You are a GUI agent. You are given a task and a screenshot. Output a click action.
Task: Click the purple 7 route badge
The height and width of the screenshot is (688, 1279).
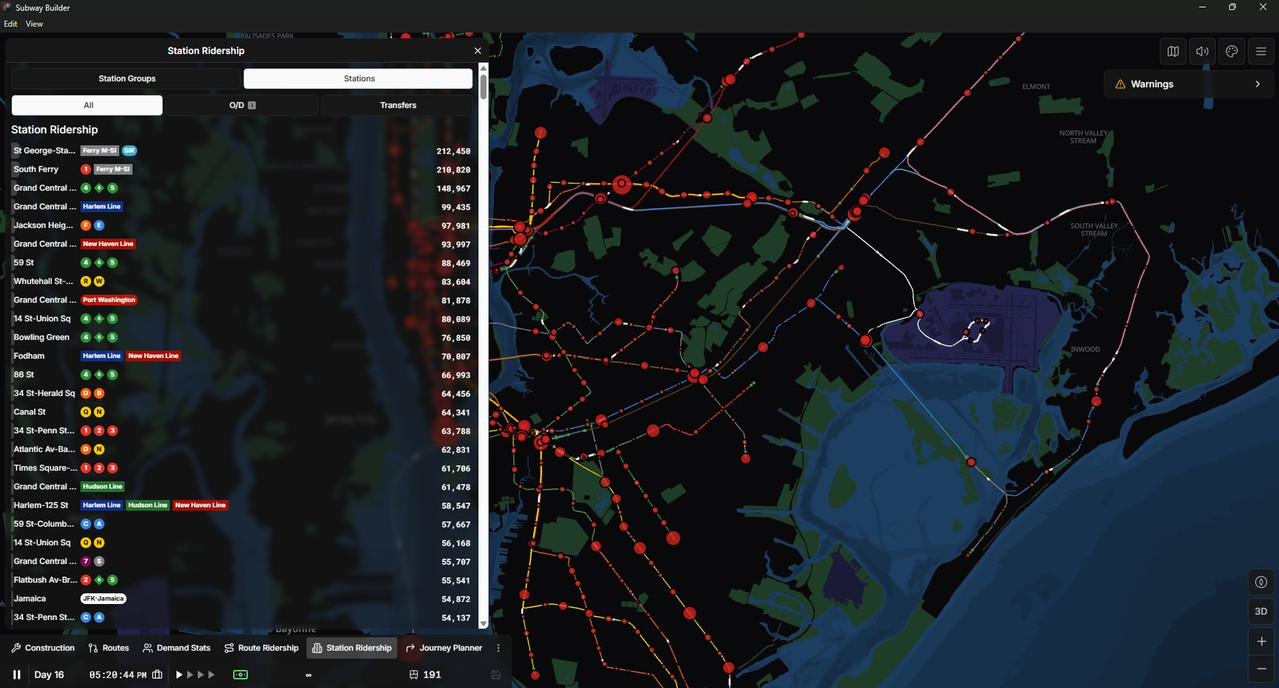click(86, 561)
